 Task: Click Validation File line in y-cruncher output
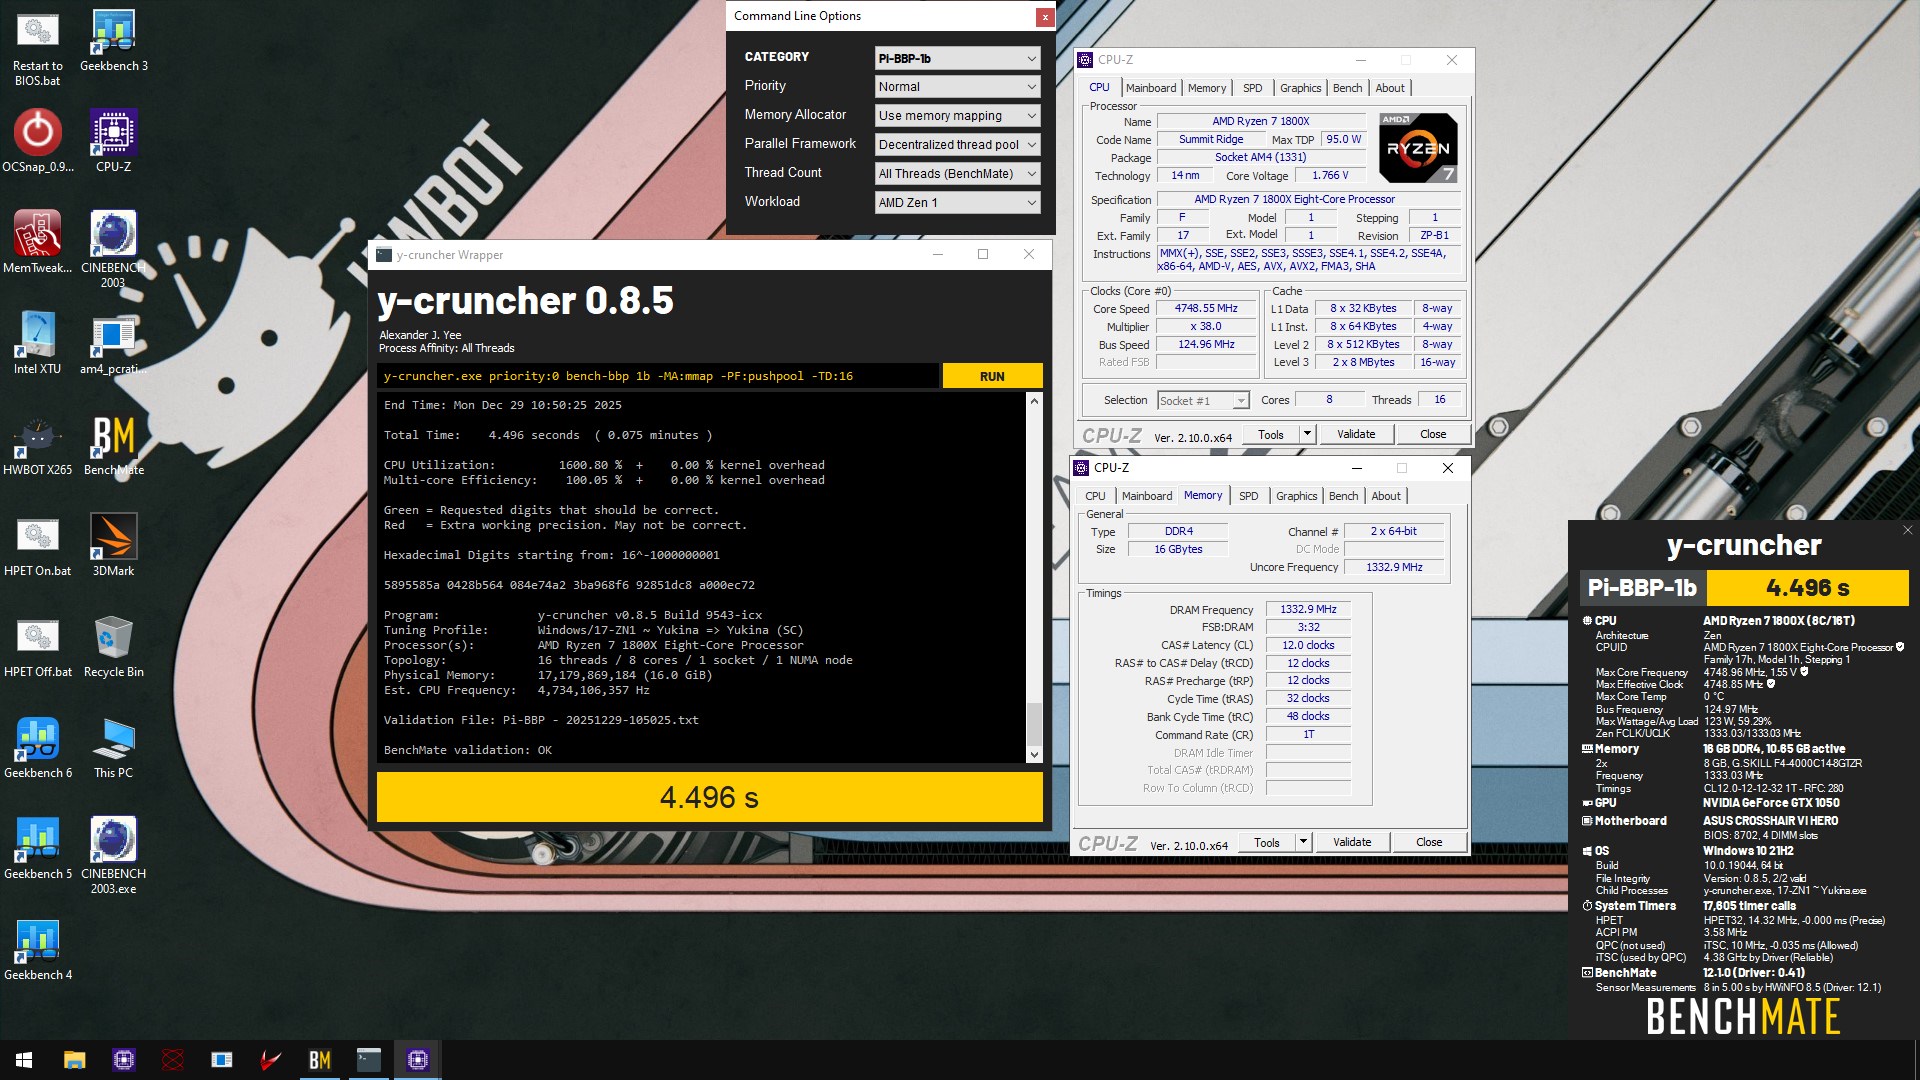541,720
